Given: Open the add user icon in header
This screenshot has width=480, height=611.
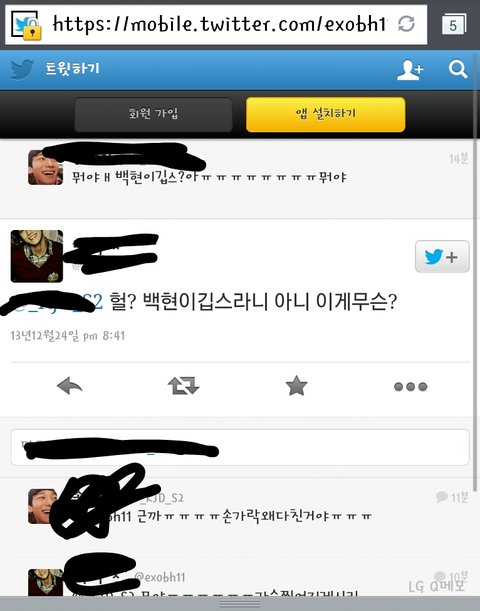Looking at the screenshot, I should (x=410, y=70).
